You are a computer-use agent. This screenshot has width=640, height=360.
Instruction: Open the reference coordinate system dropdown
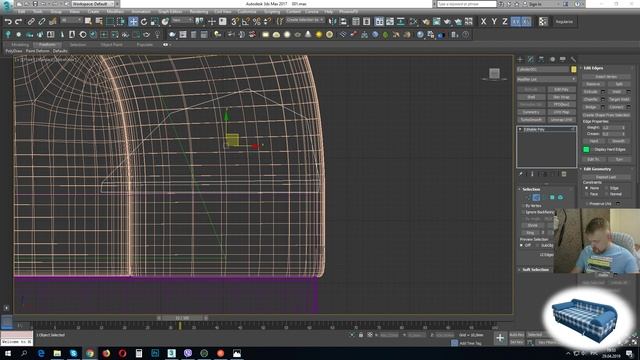(x=182, y=20)
